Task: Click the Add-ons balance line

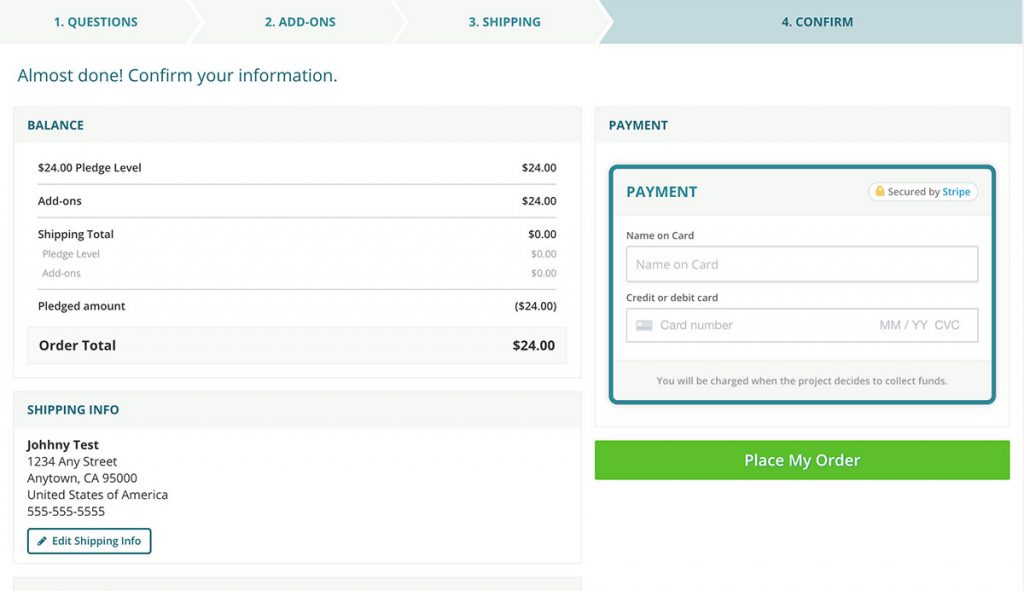Action: (296, 201)
